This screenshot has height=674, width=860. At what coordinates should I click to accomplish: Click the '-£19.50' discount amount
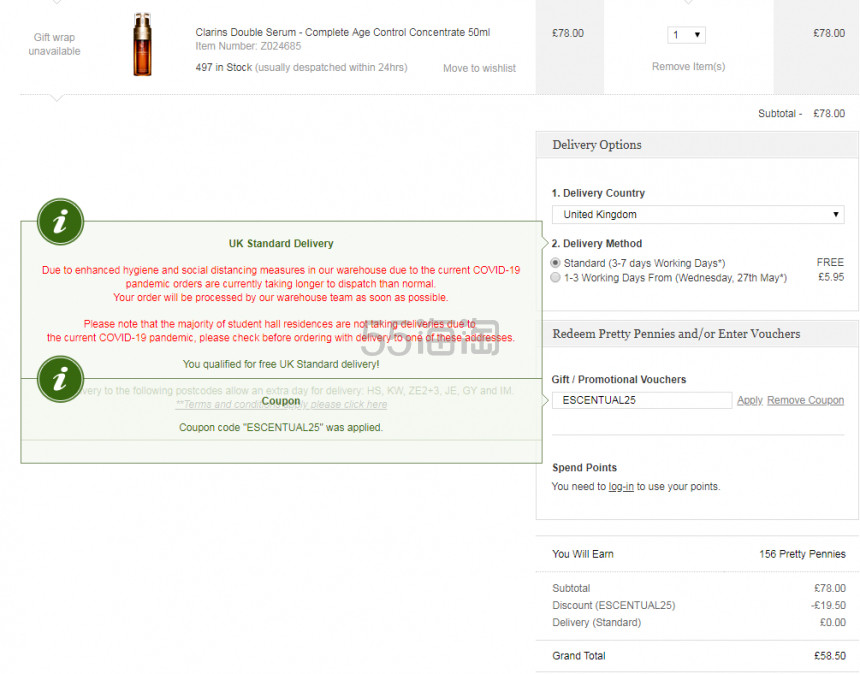pyautogui.click(x=828, y=605)
